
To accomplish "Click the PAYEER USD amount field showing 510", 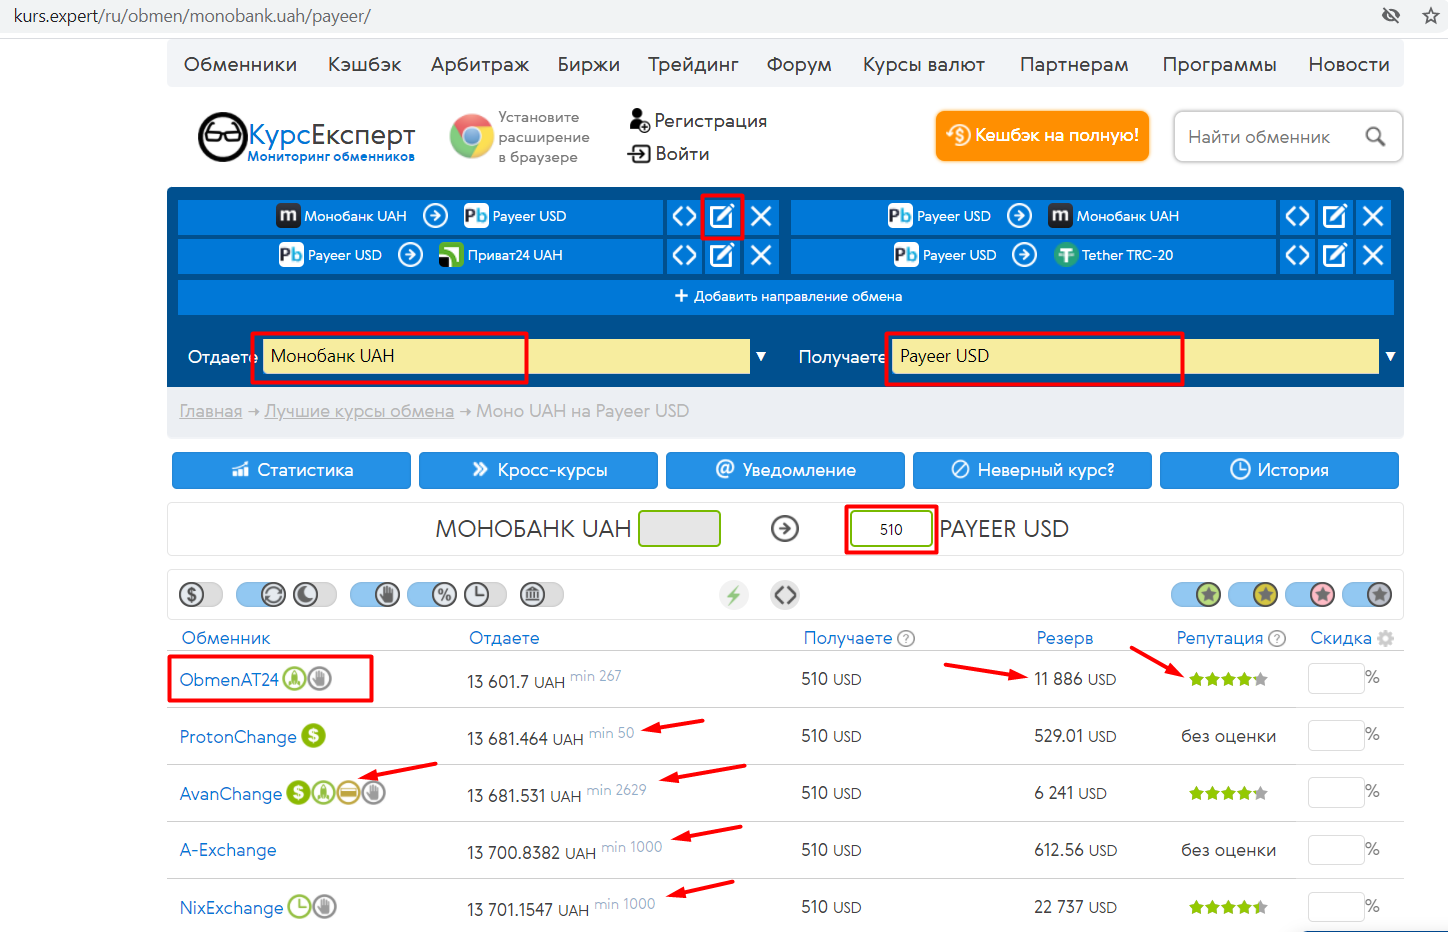I will pos(891,529).
